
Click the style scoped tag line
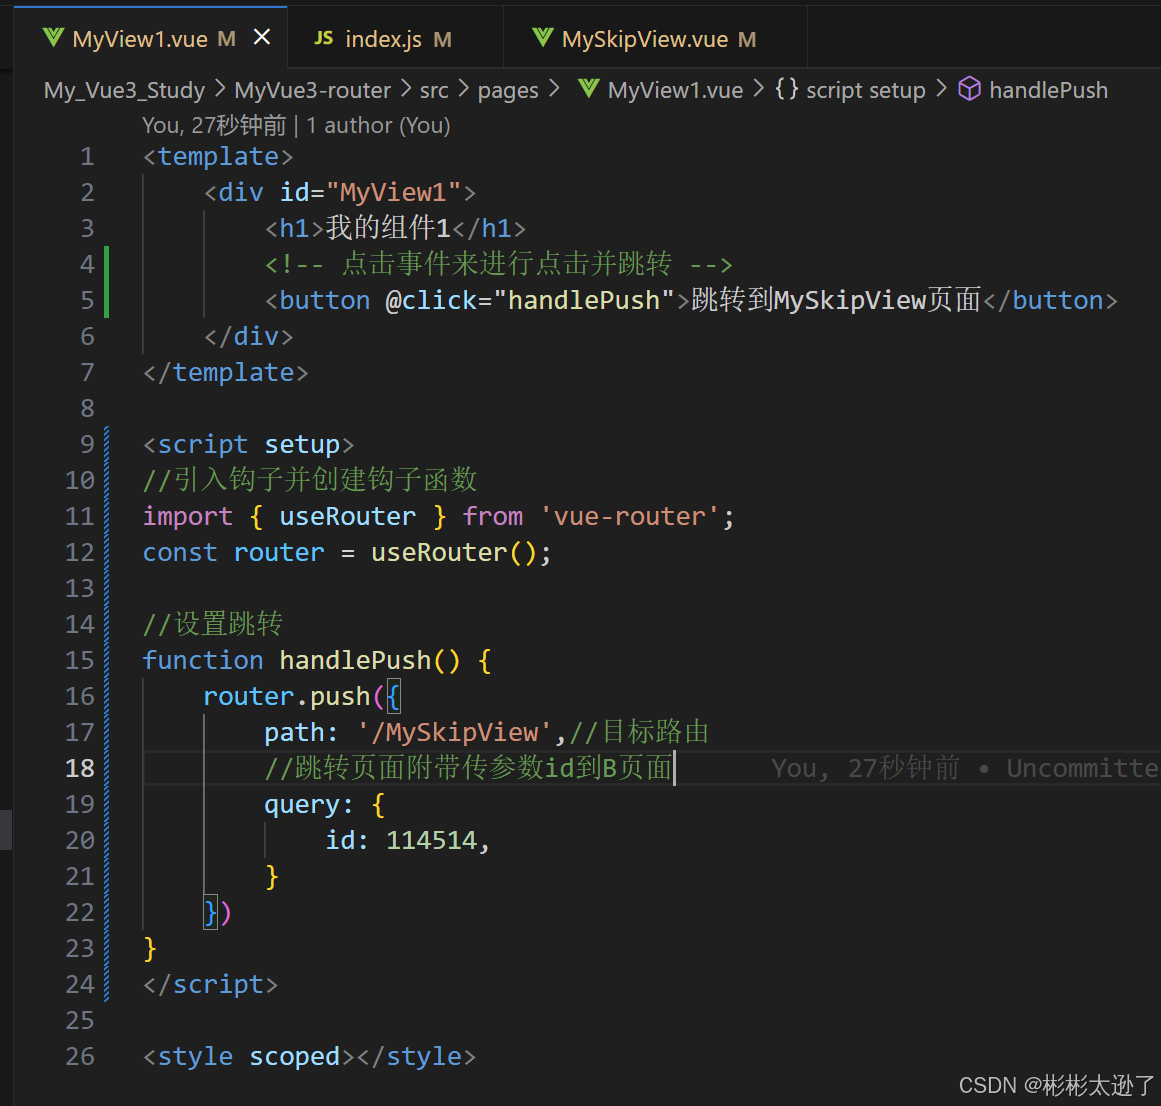(310, 1056)
